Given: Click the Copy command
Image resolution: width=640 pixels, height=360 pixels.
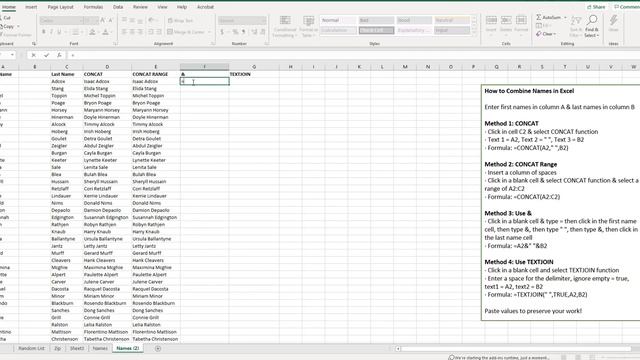Looking at the screenshot, I should (7, 27).
